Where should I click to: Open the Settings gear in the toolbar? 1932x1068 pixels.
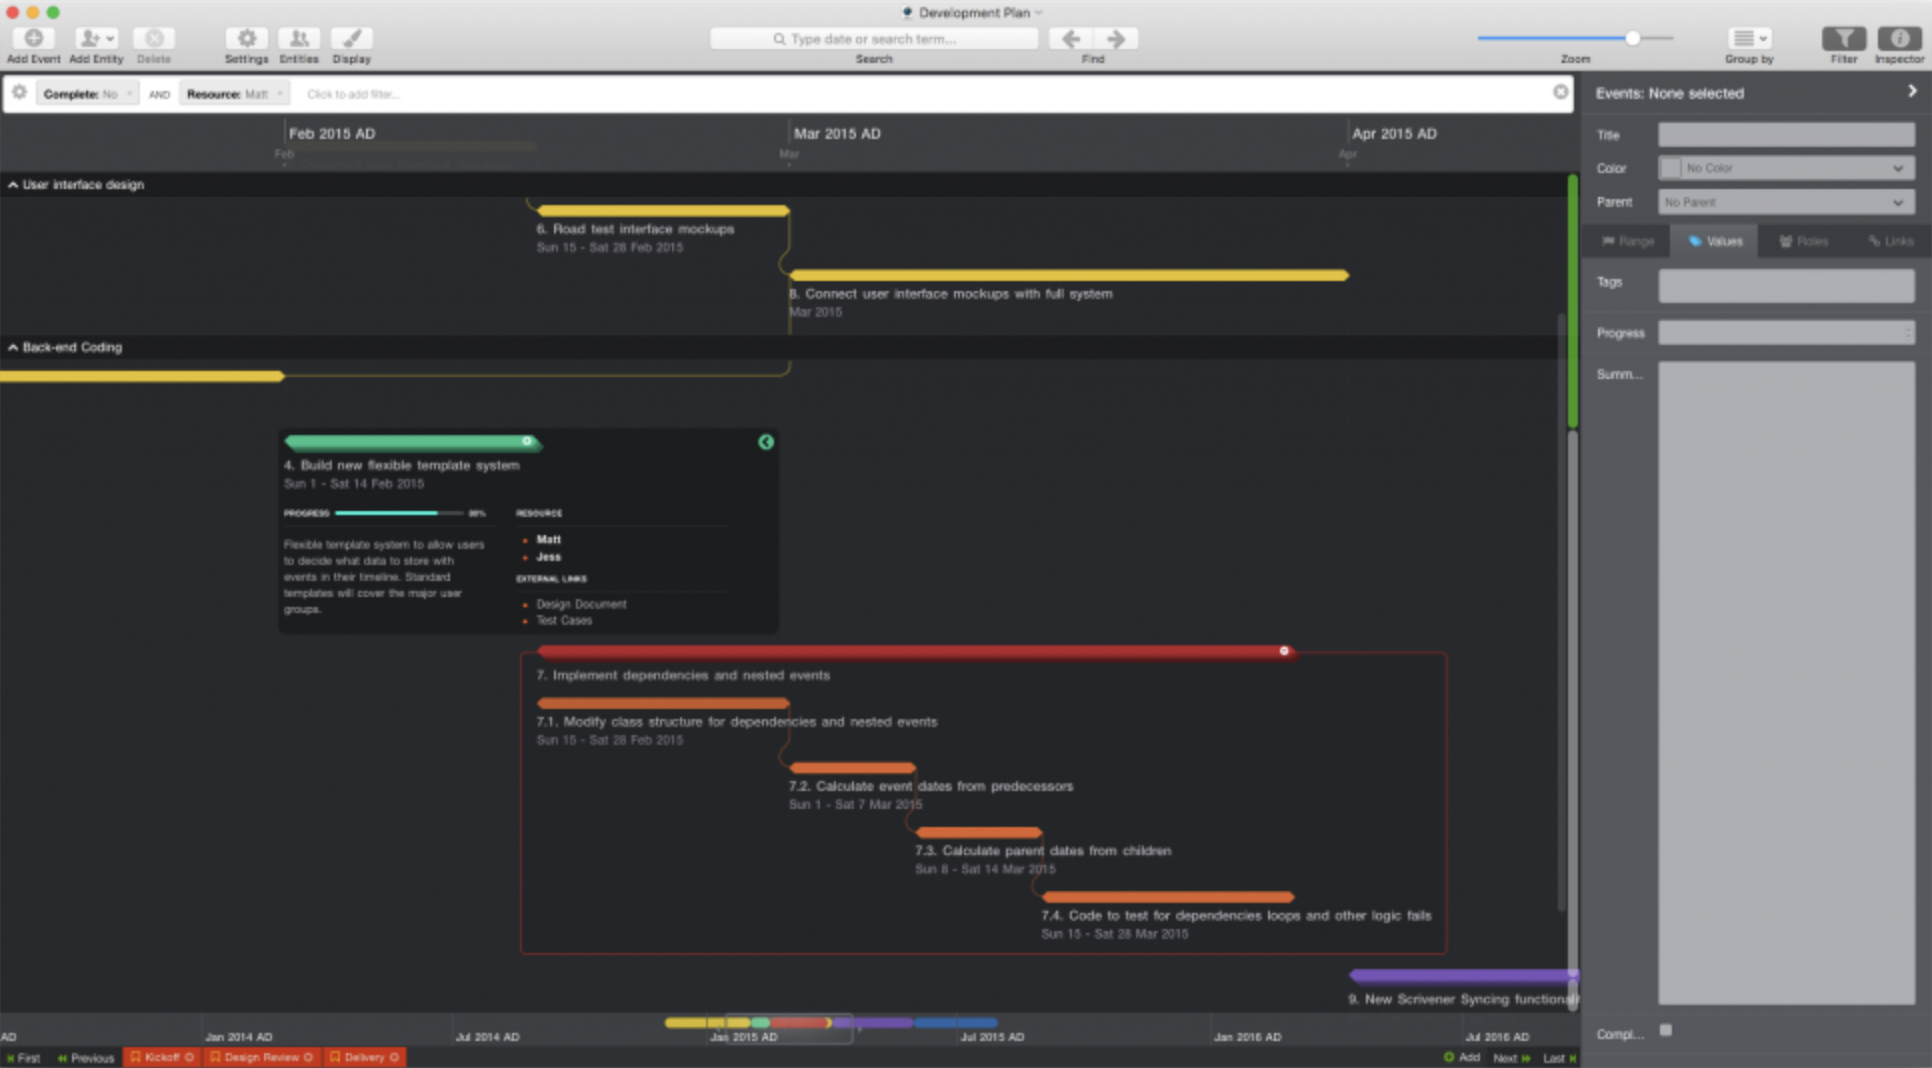point(246,38)
